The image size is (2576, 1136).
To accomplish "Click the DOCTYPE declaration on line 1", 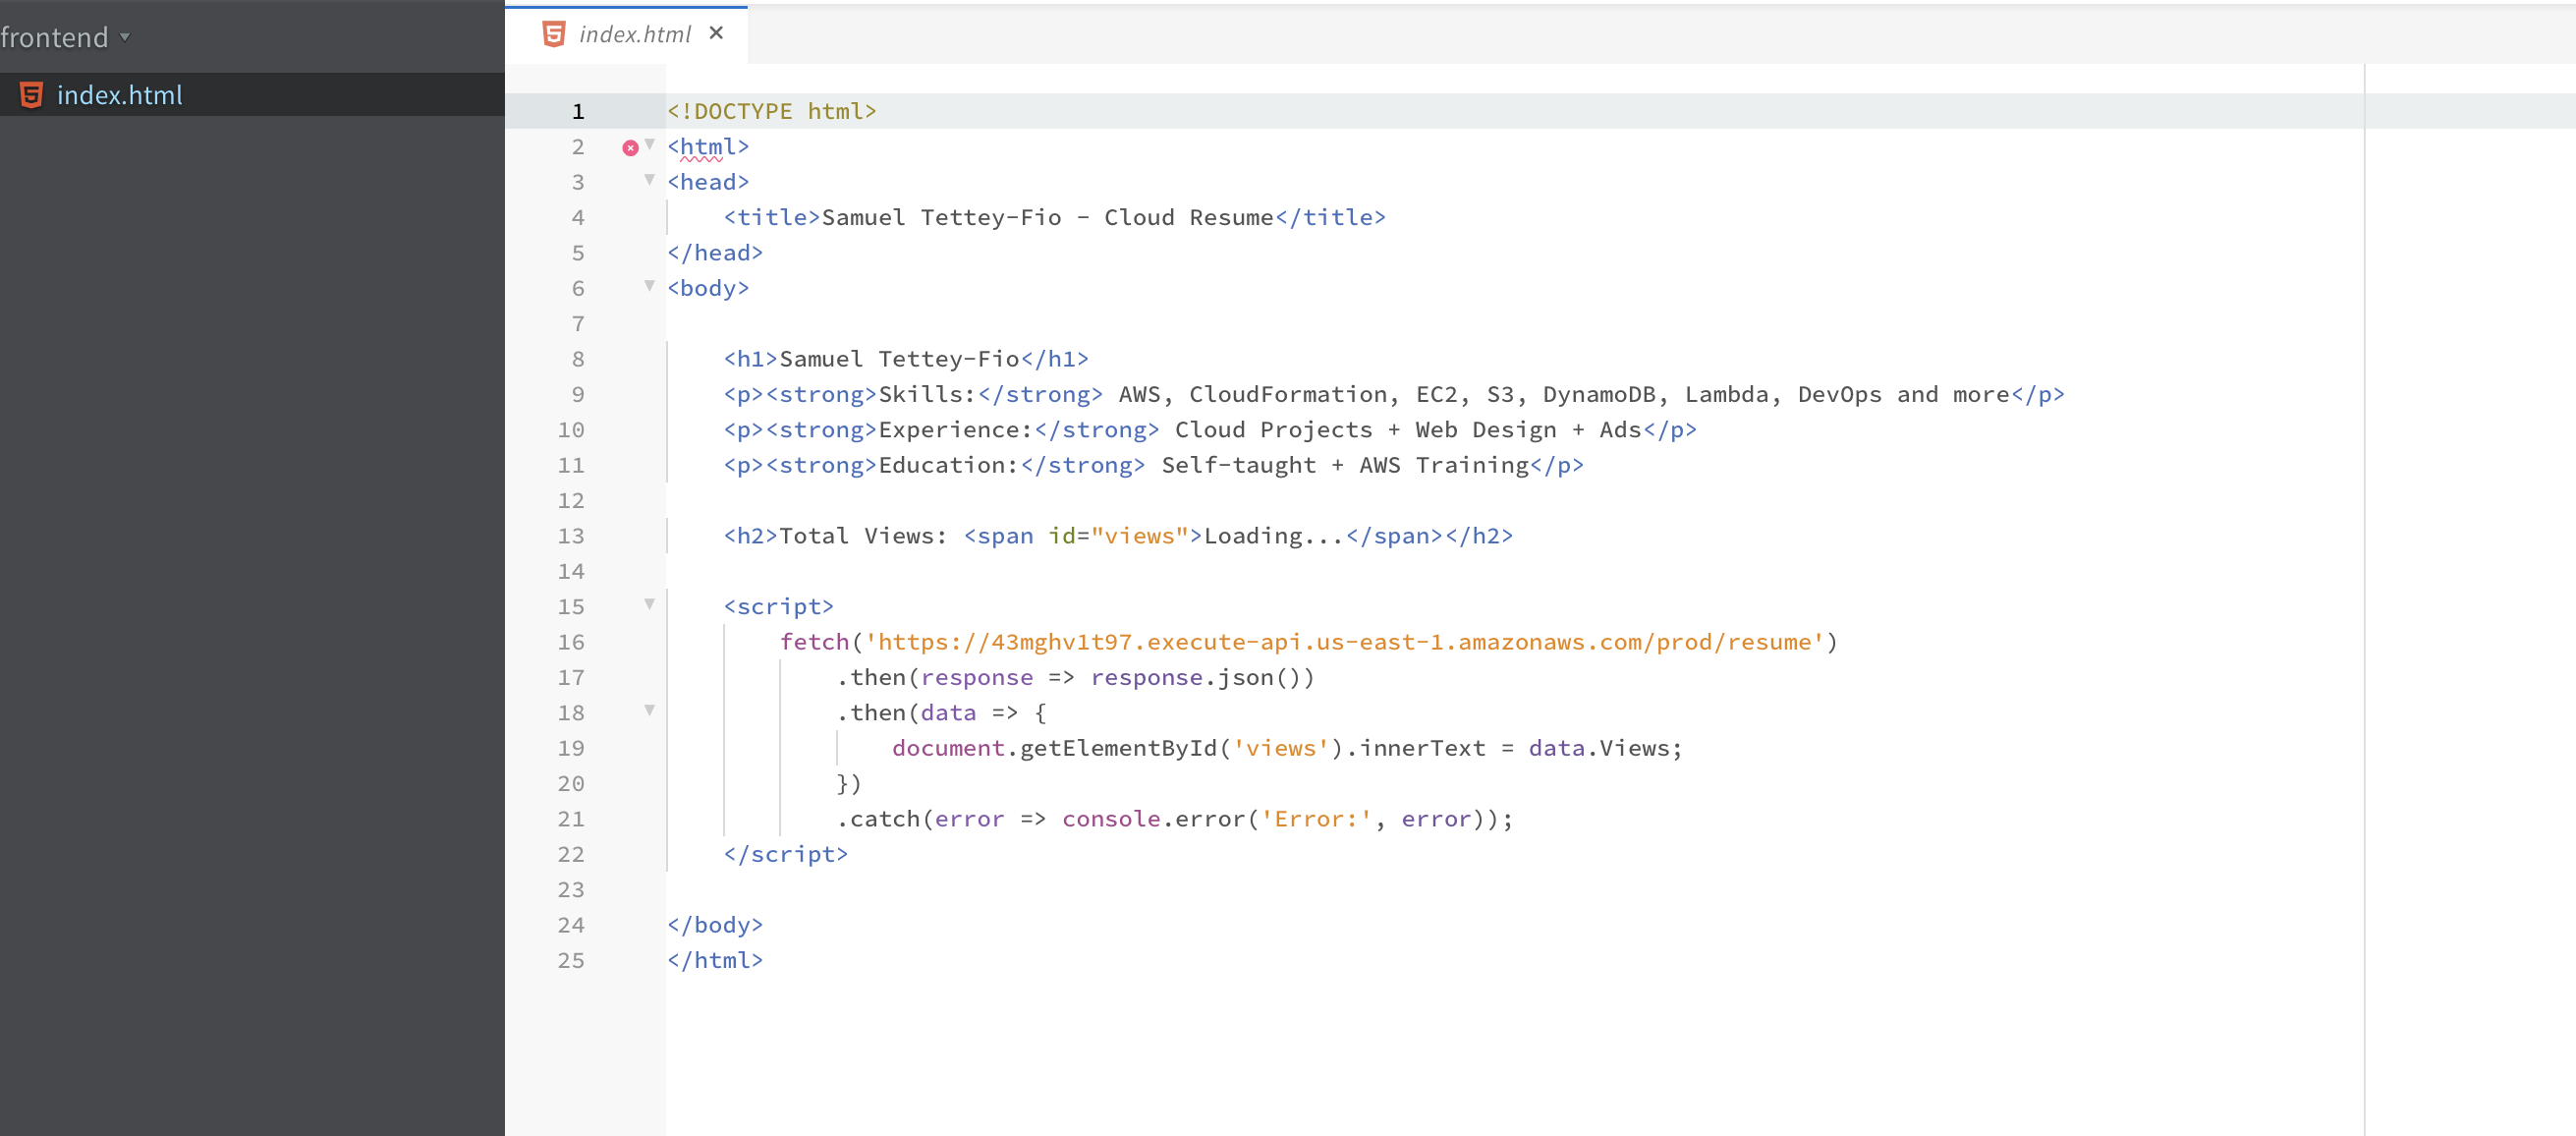I will click(x=771, y=112).
